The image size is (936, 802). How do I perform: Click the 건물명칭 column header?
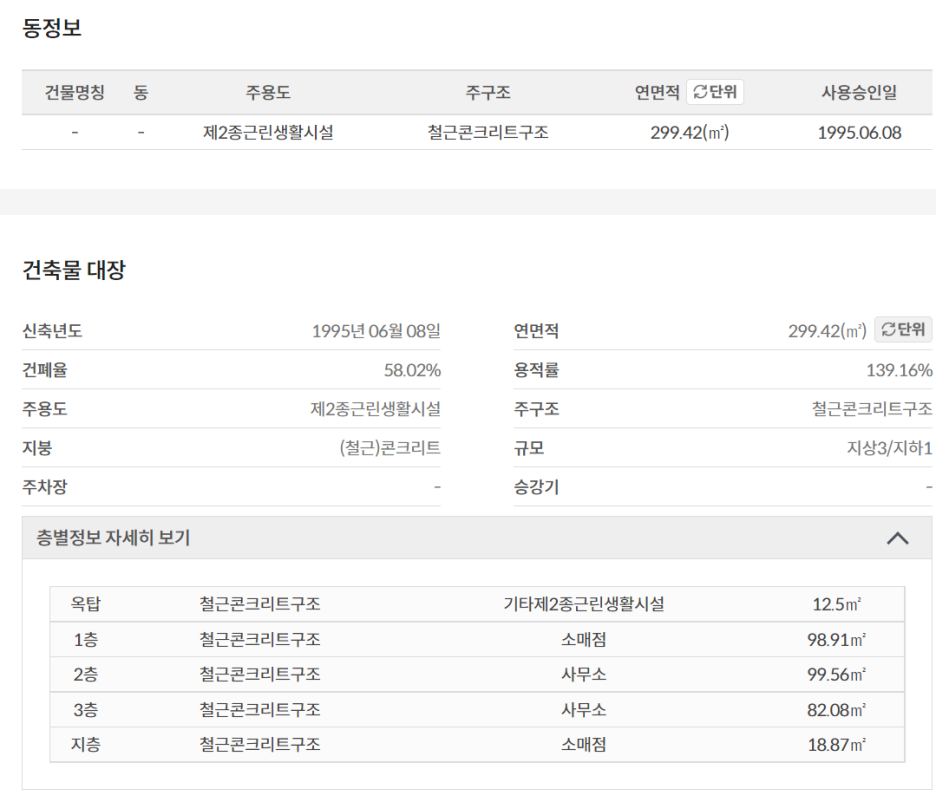[x=75, y=92]
